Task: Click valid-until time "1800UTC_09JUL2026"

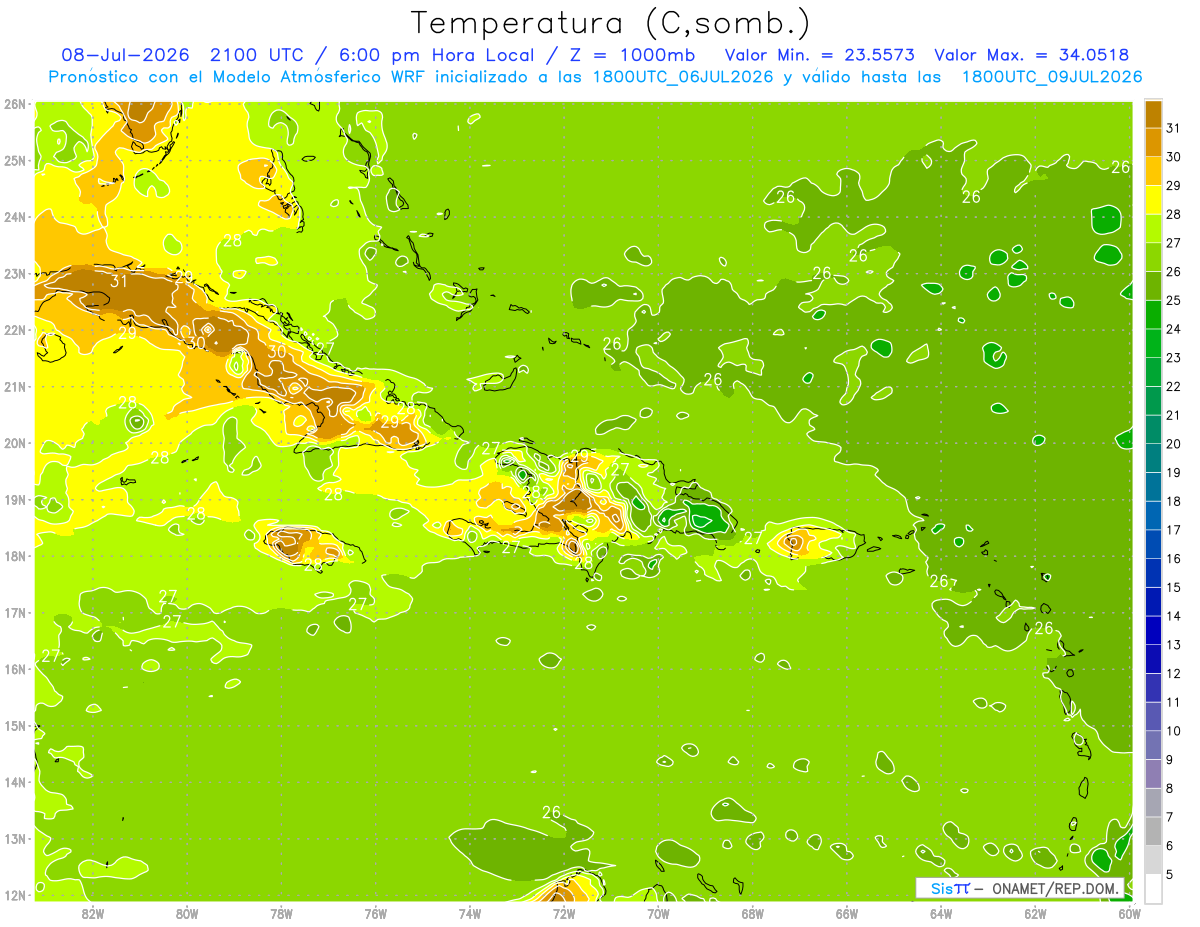Action: 1052,77
